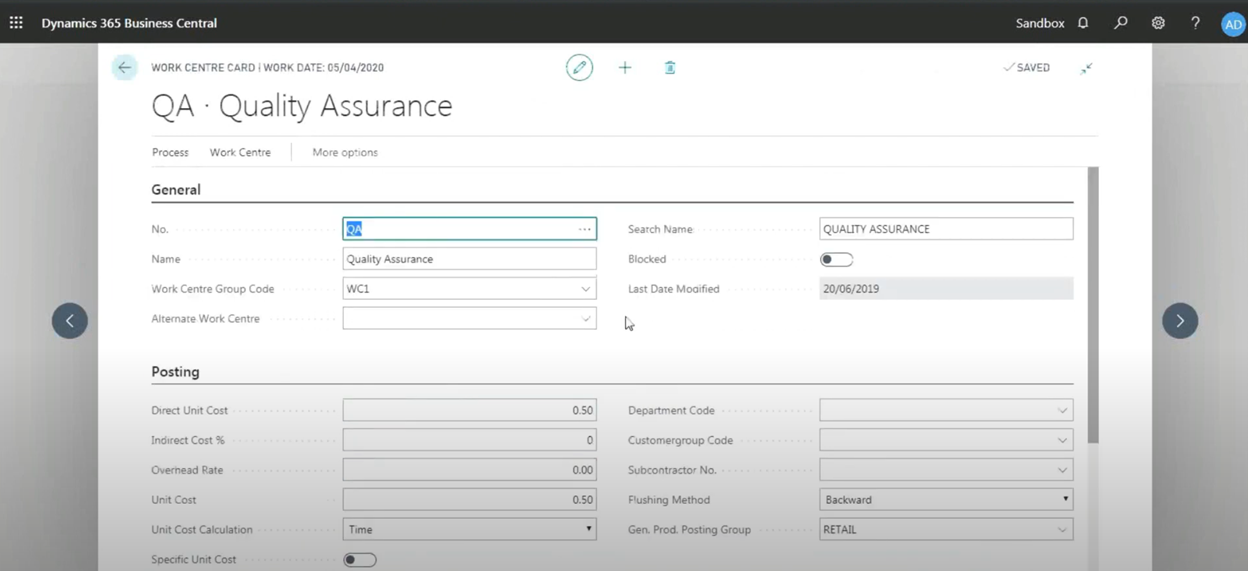1248x571 pixels.
Task: Open the Work Centre menu
Action: coord(240,152)
